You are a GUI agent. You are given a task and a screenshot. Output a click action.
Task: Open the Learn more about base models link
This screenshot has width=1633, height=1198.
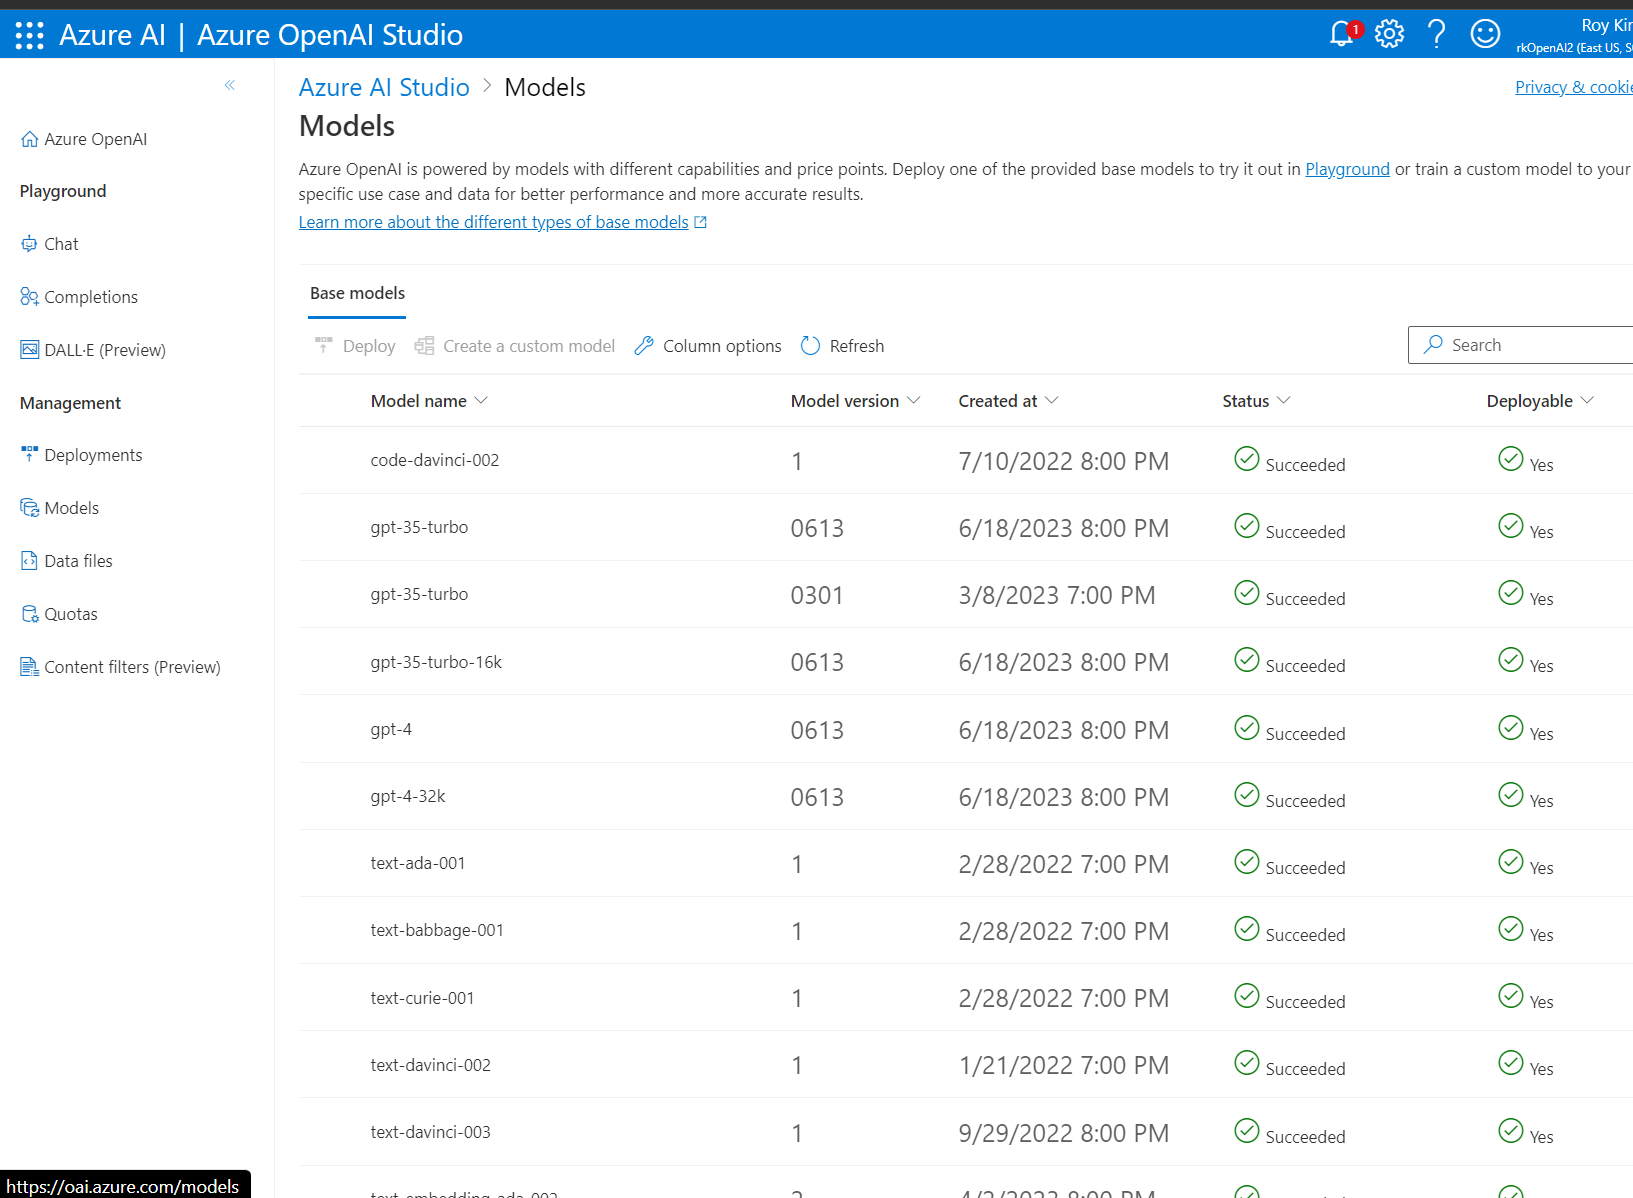493,222
